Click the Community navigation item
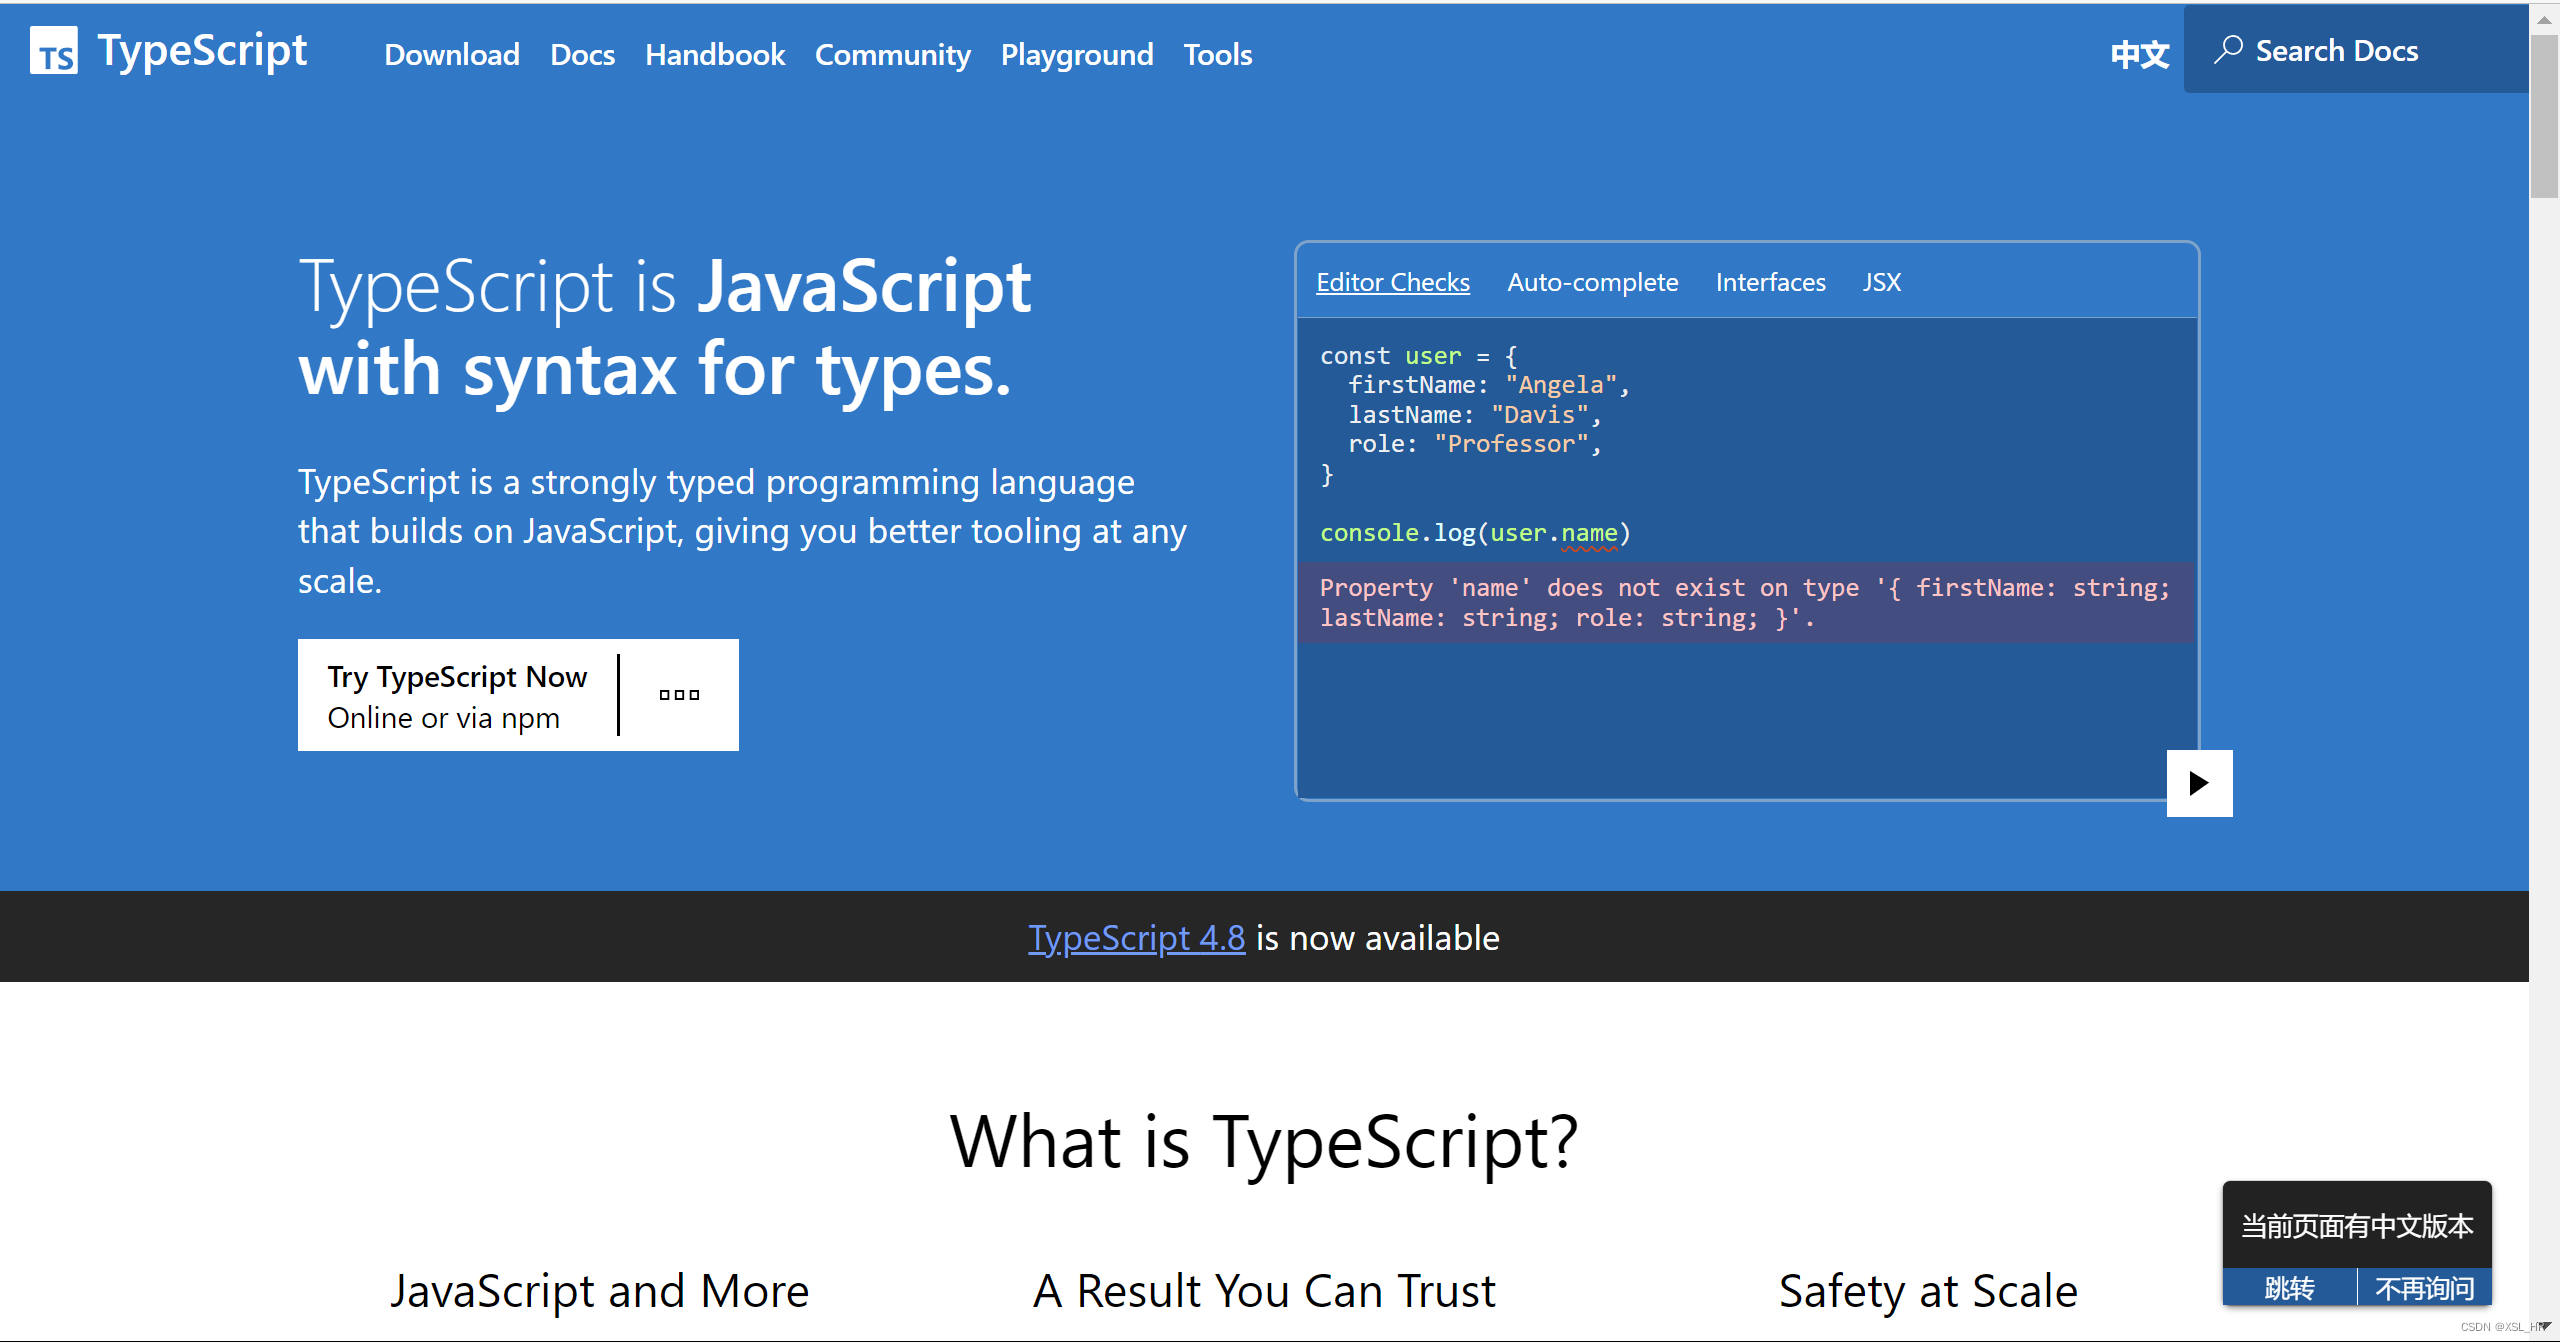 click(892, 54)
